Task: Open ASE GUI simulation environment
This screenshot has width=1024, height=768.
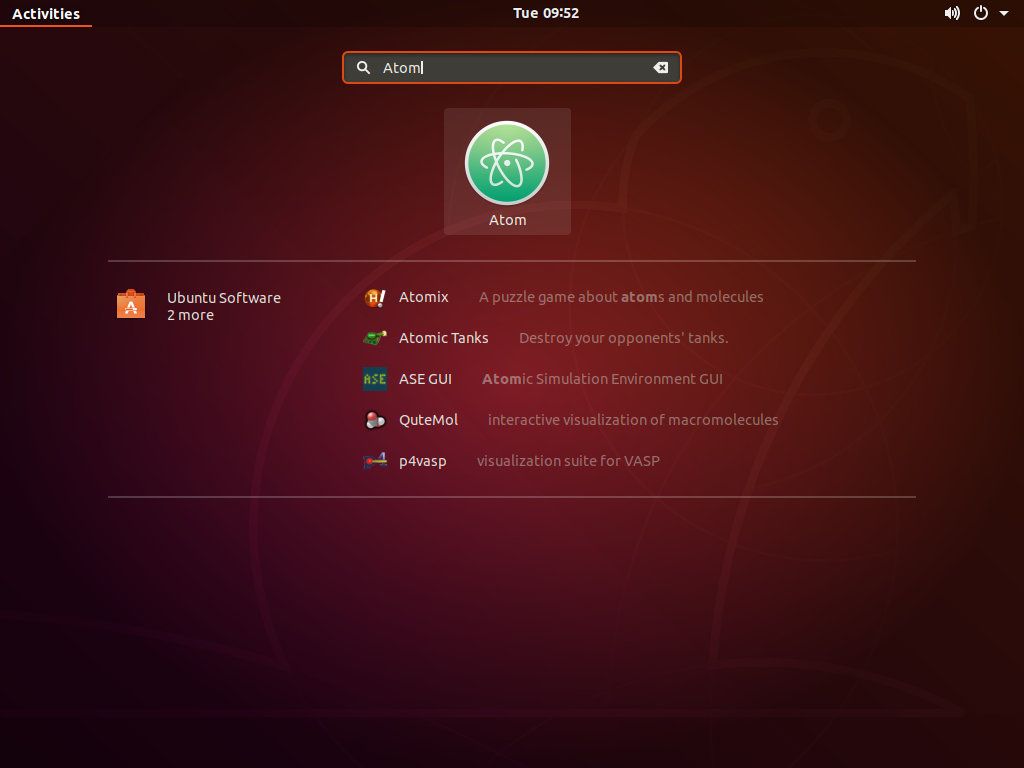Action: pyautogui.click(x=425, y=379)
